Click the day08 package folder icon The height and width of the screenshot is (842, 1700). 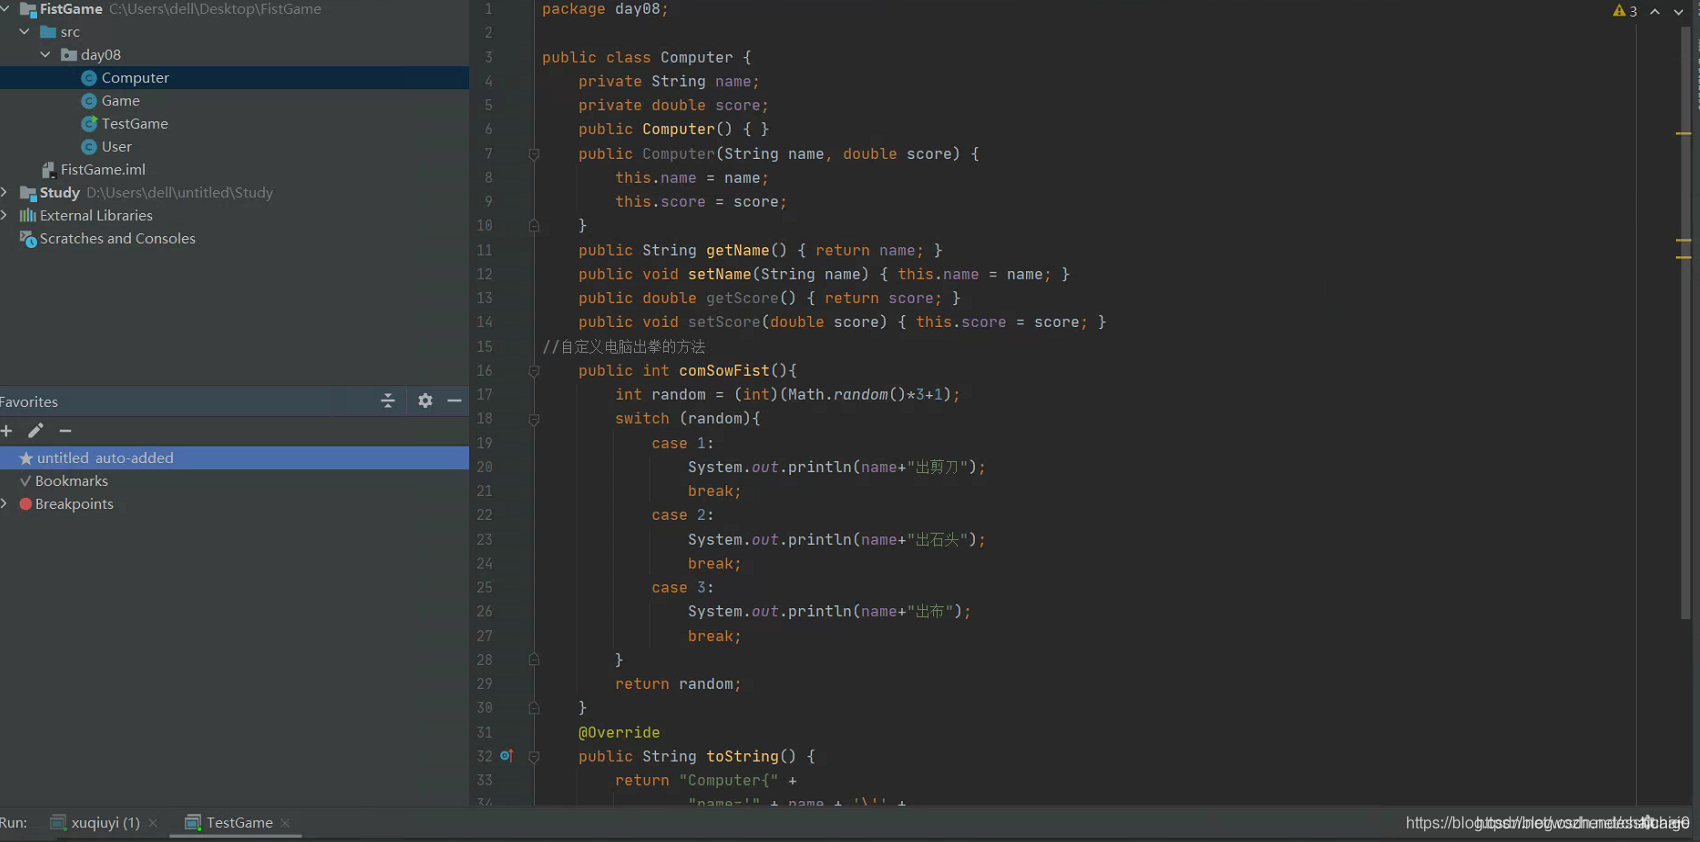(69, 55)
